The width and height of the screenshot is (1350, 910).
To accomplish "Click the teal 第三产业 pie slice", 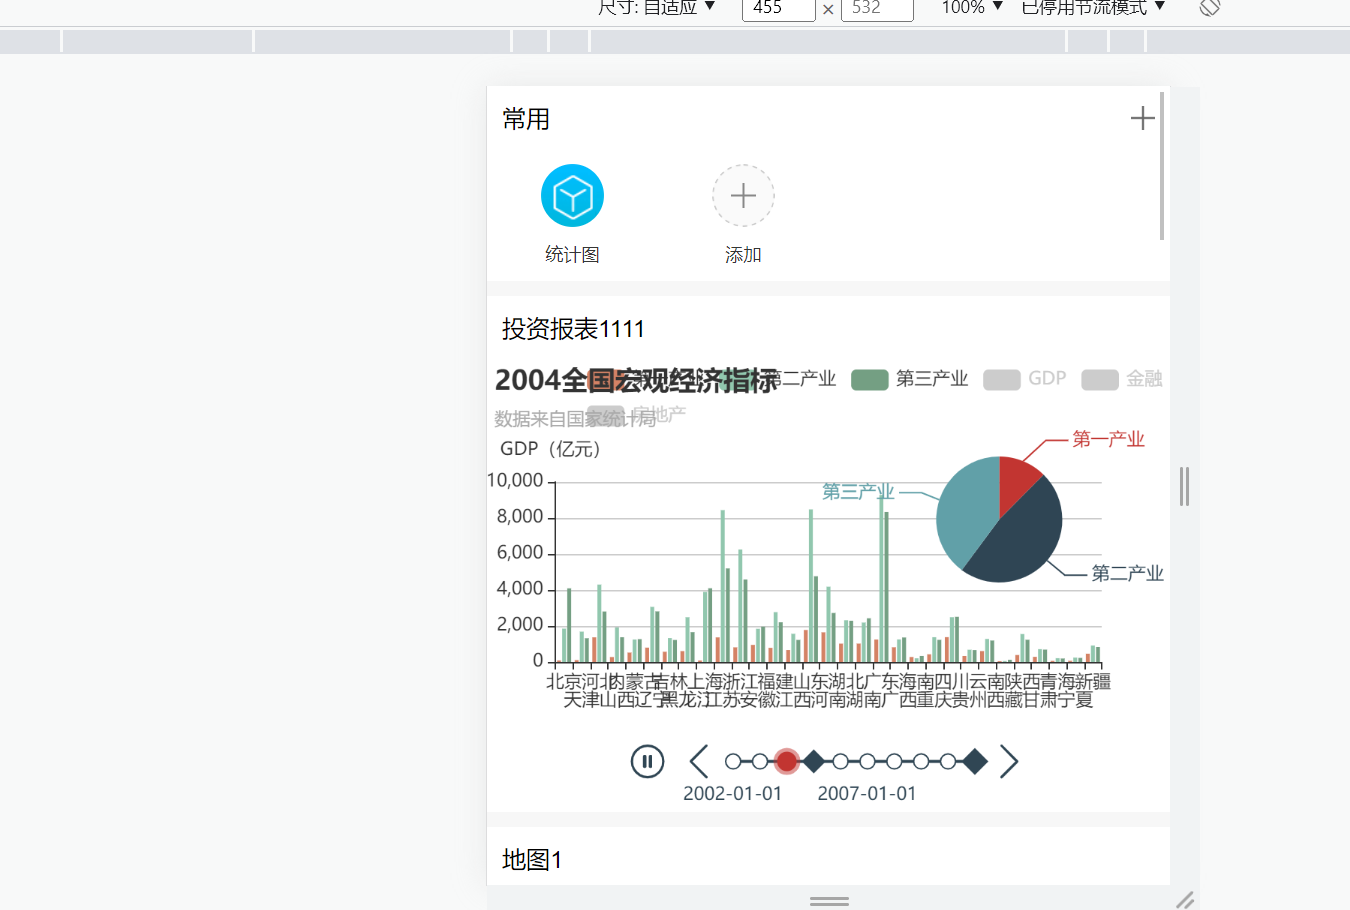I will pos(966,510).
